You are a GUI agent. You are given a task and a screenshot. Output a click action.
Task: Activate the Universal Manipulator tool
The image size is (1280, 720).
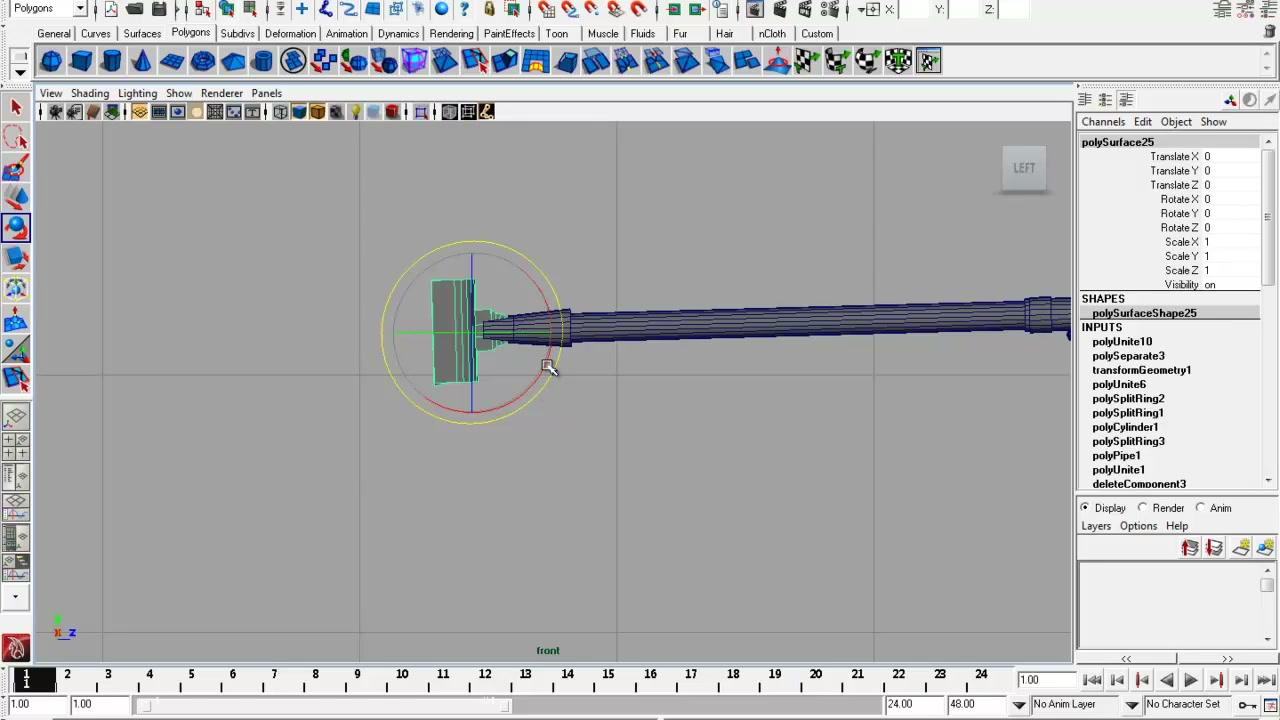[x=16, y=288]
